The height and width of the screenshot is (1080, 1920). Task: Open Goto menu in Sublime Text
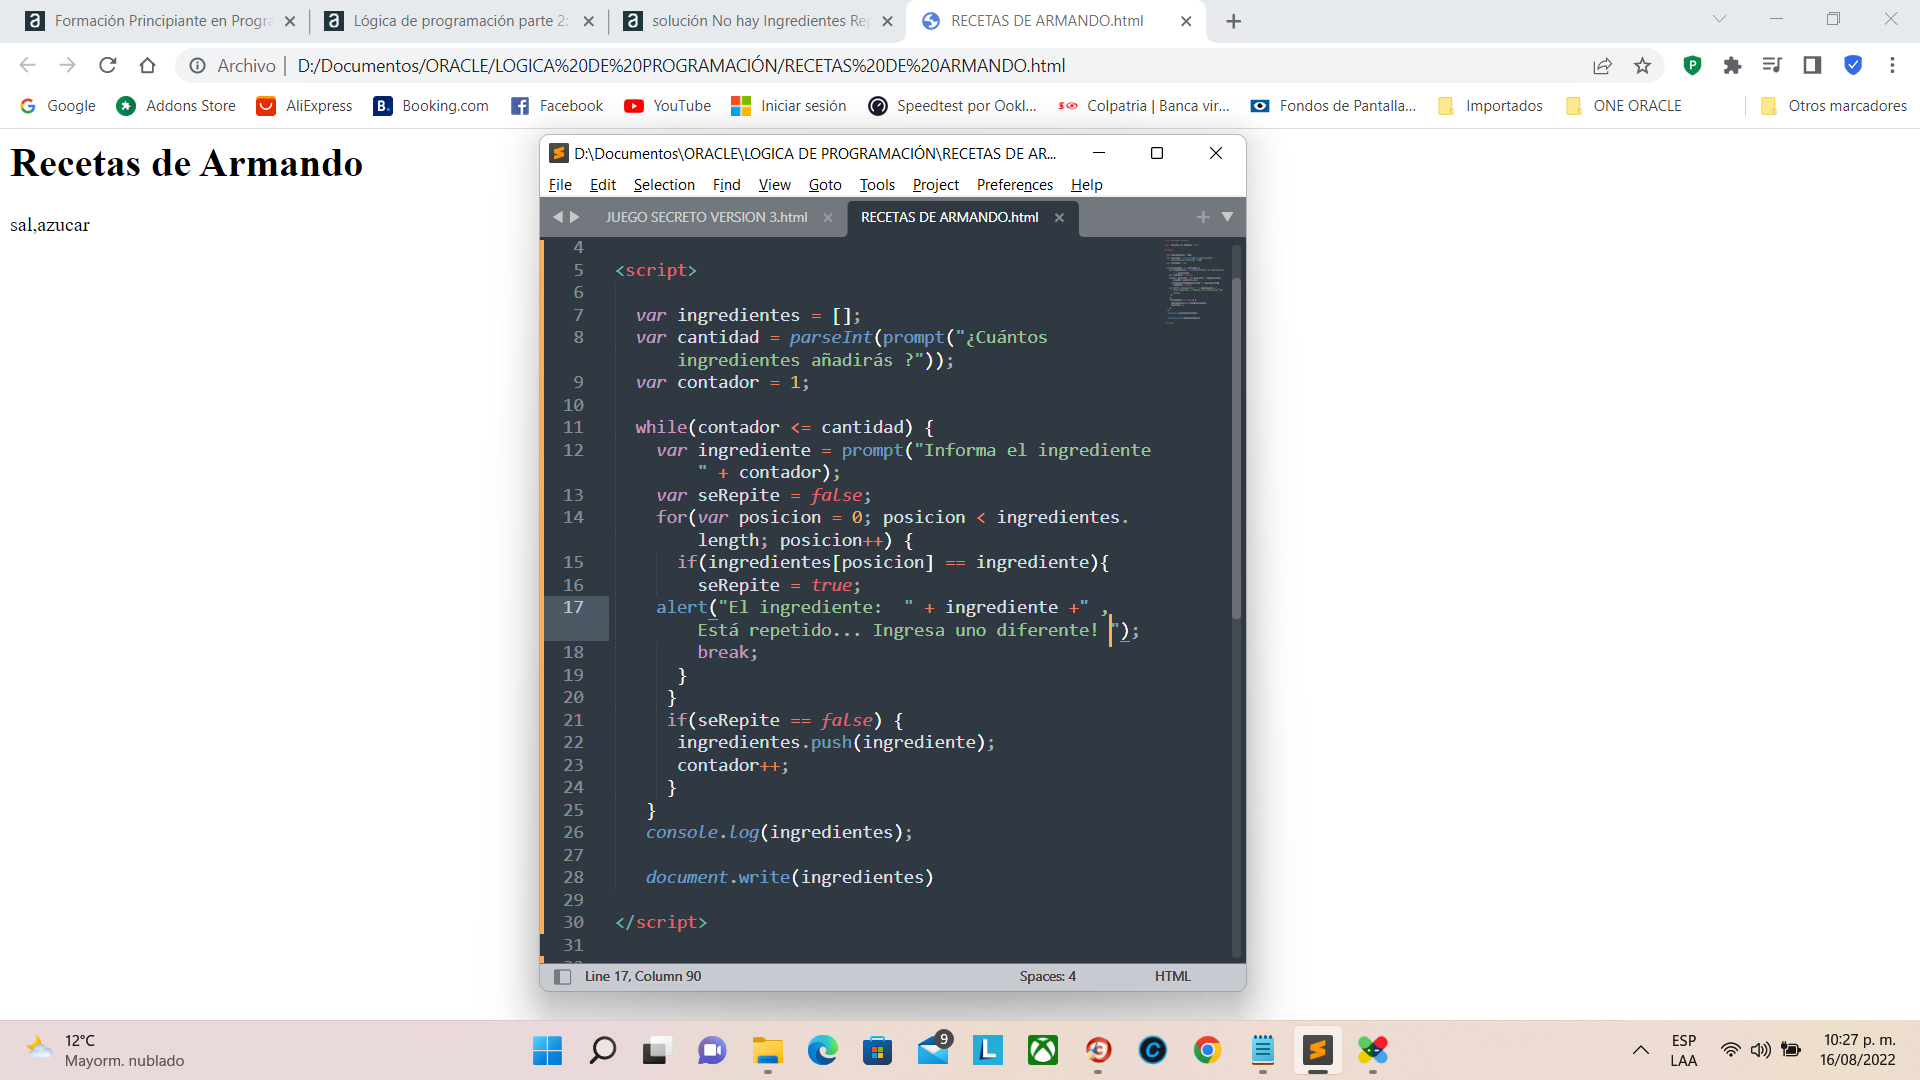[x=825, y=185]
